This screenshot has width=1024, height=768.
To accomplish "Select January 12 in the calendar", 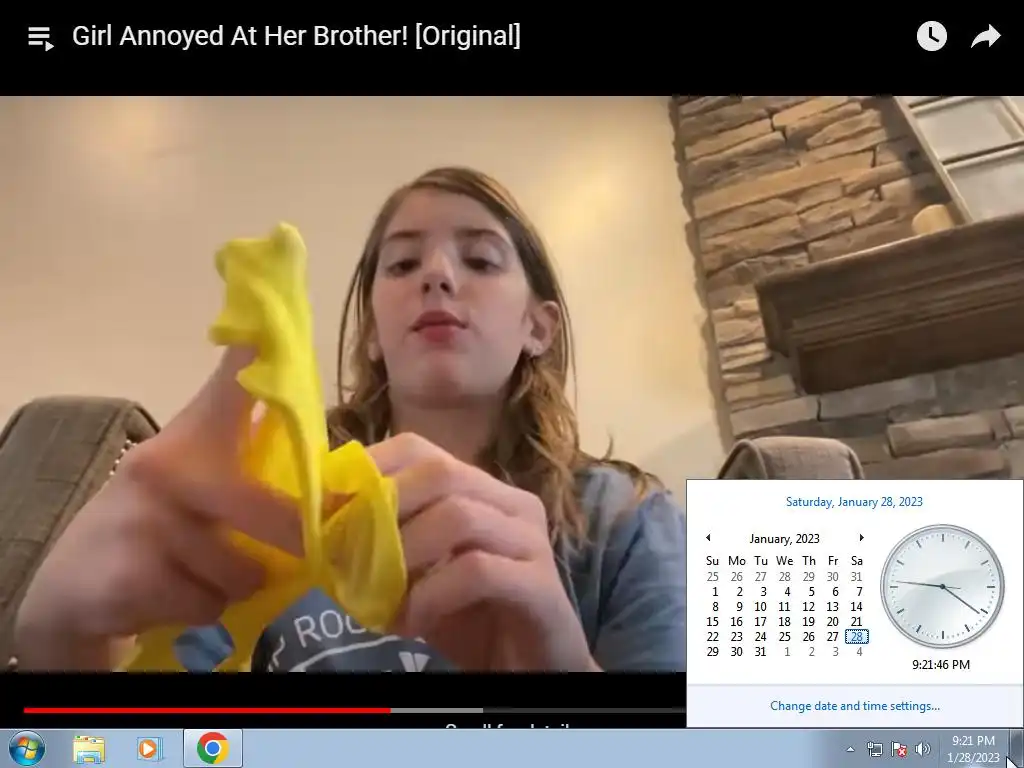I will [808, 607].
